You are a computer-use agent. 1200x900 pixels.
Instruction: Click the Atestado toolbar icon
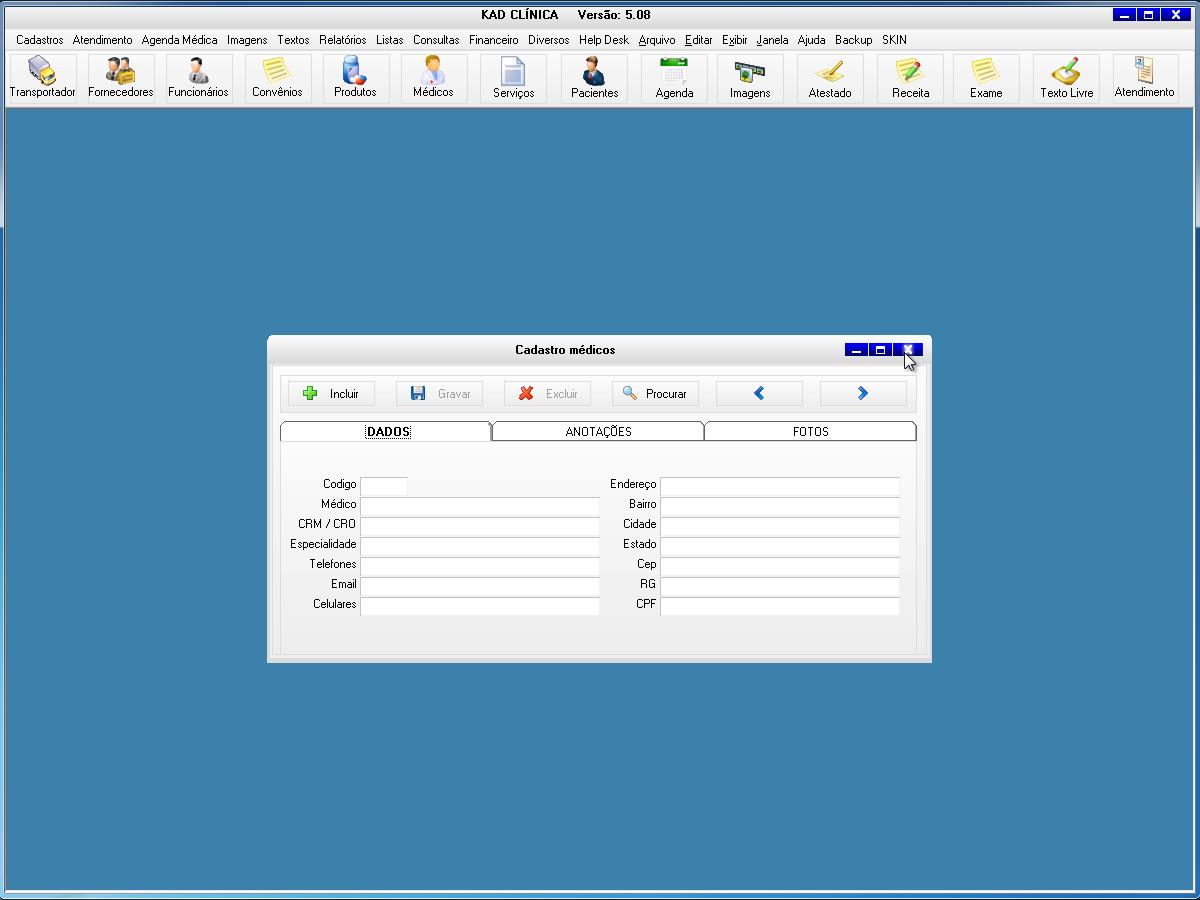(830, 78)
